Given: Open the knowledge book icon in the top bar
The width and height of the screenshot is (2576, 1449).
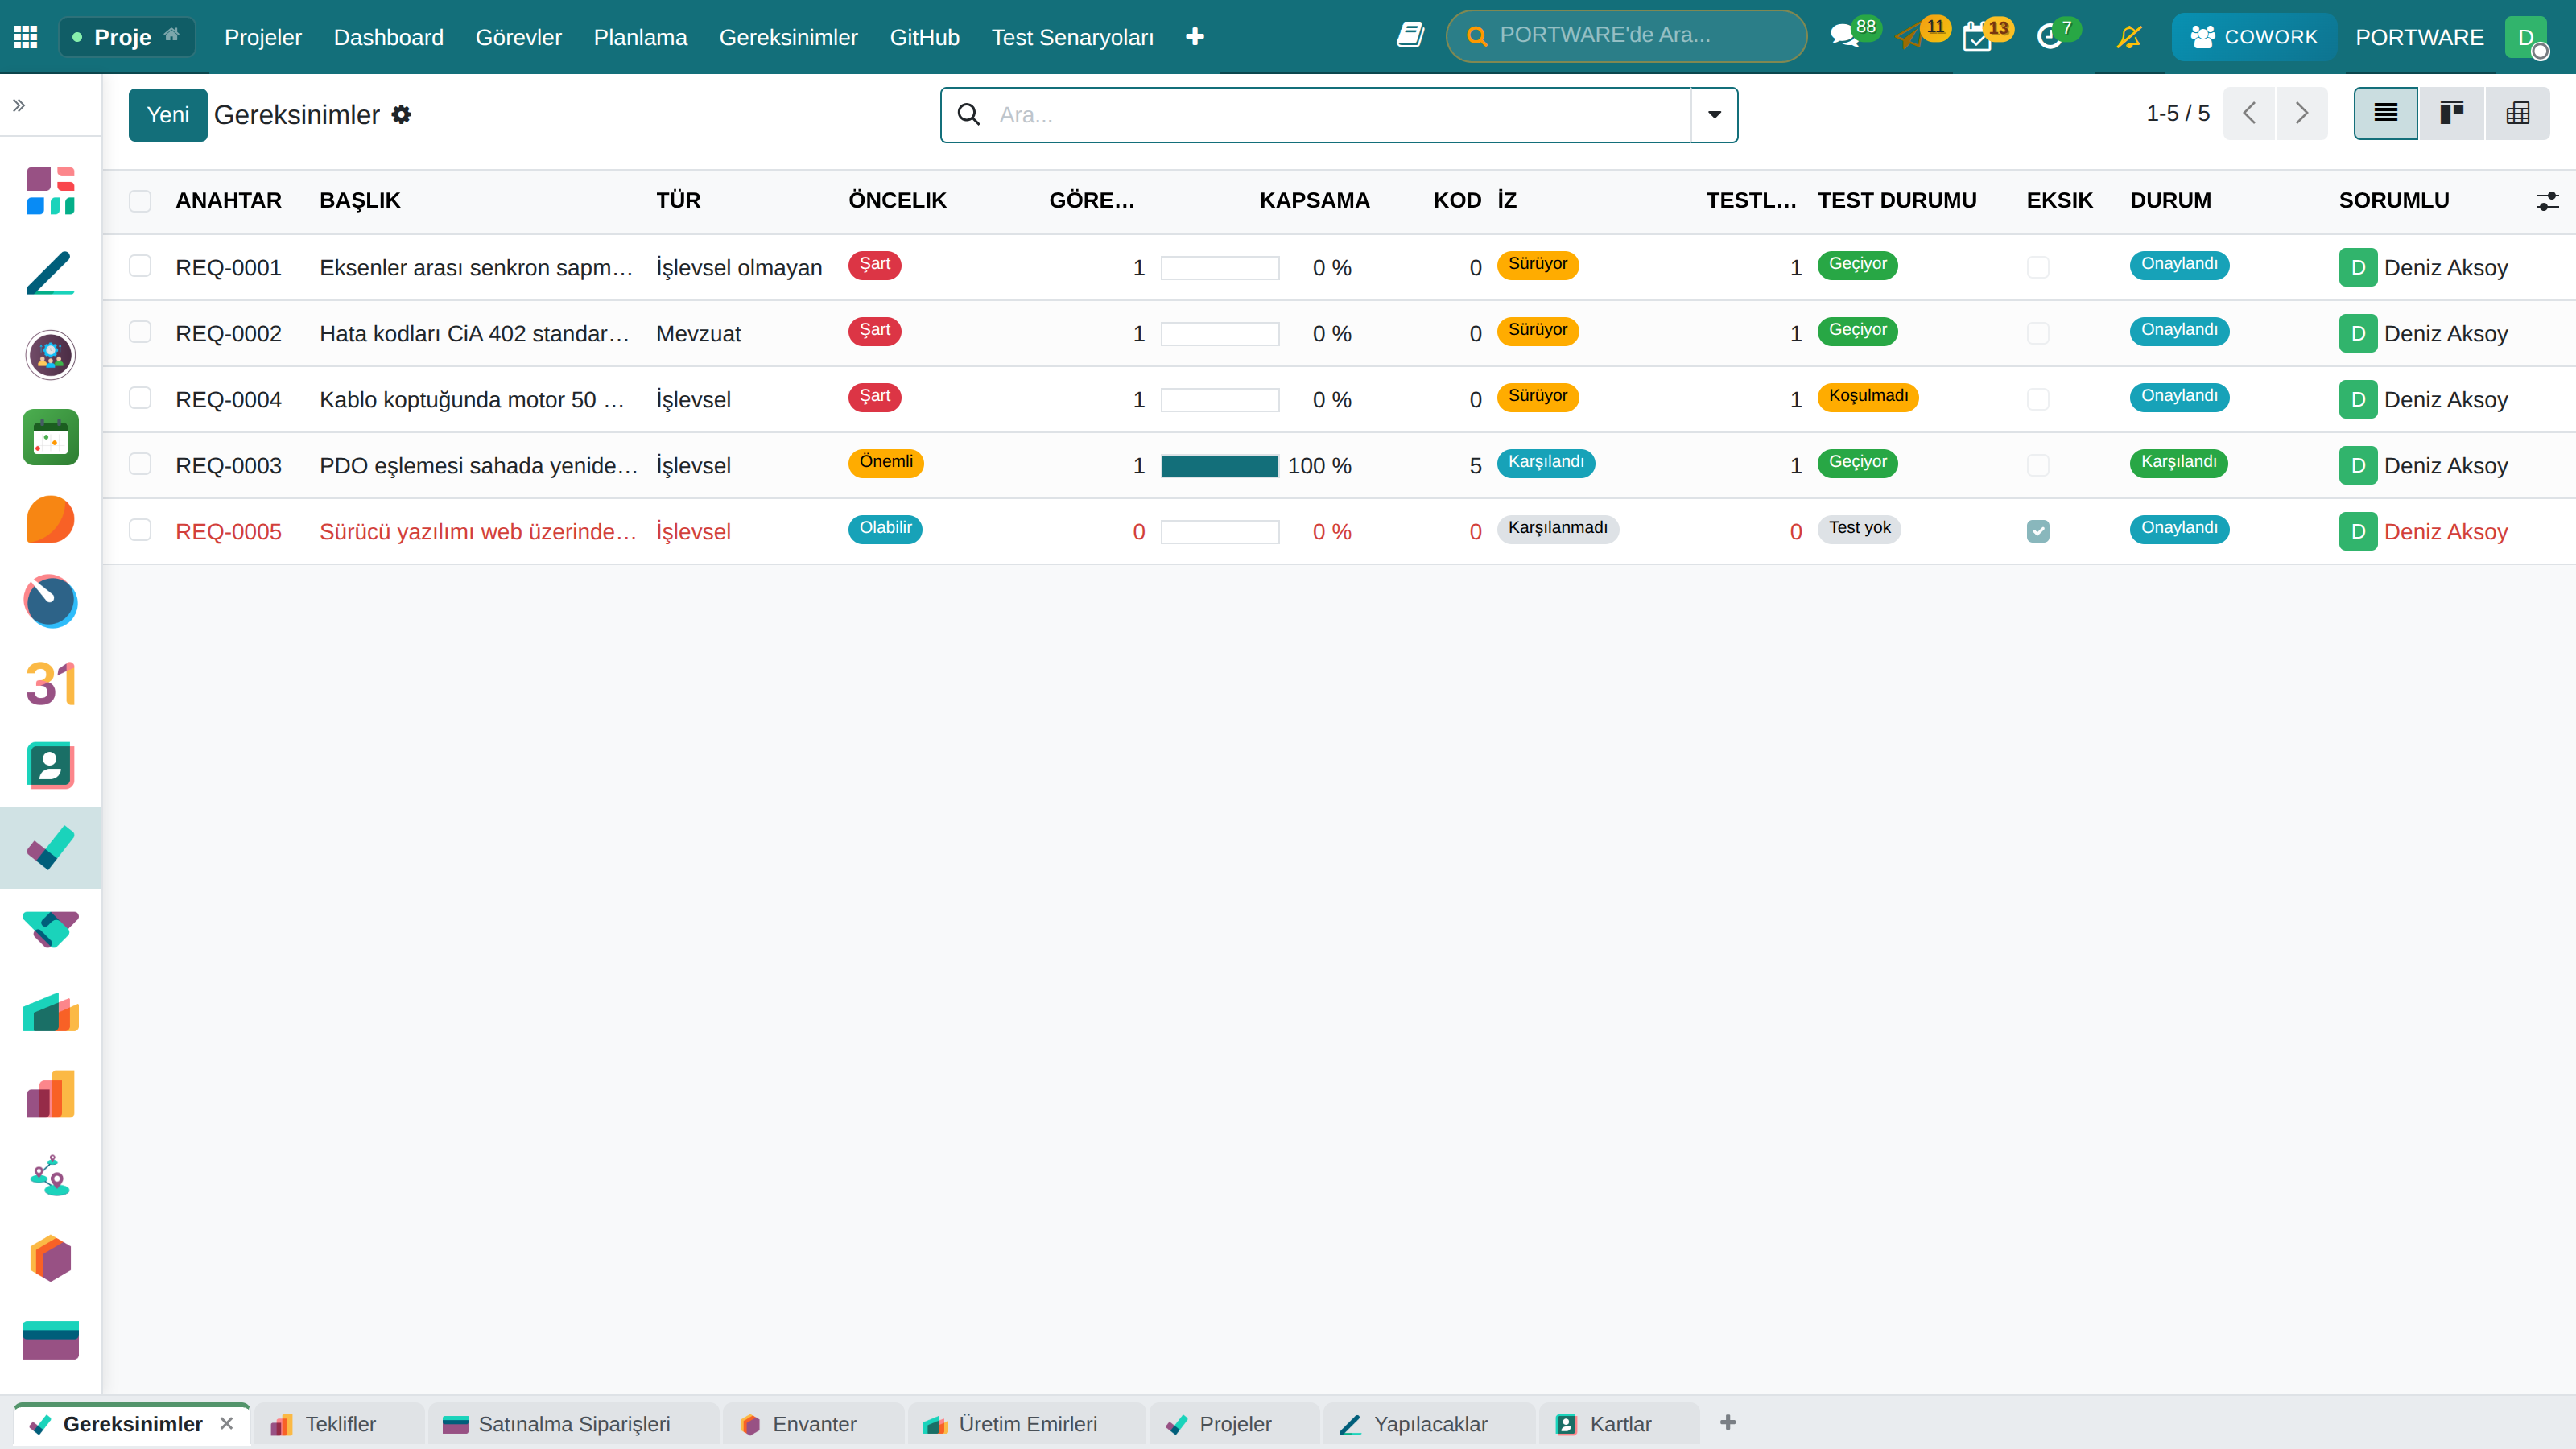Looking at the screenshot, I should coord(1410,36).
